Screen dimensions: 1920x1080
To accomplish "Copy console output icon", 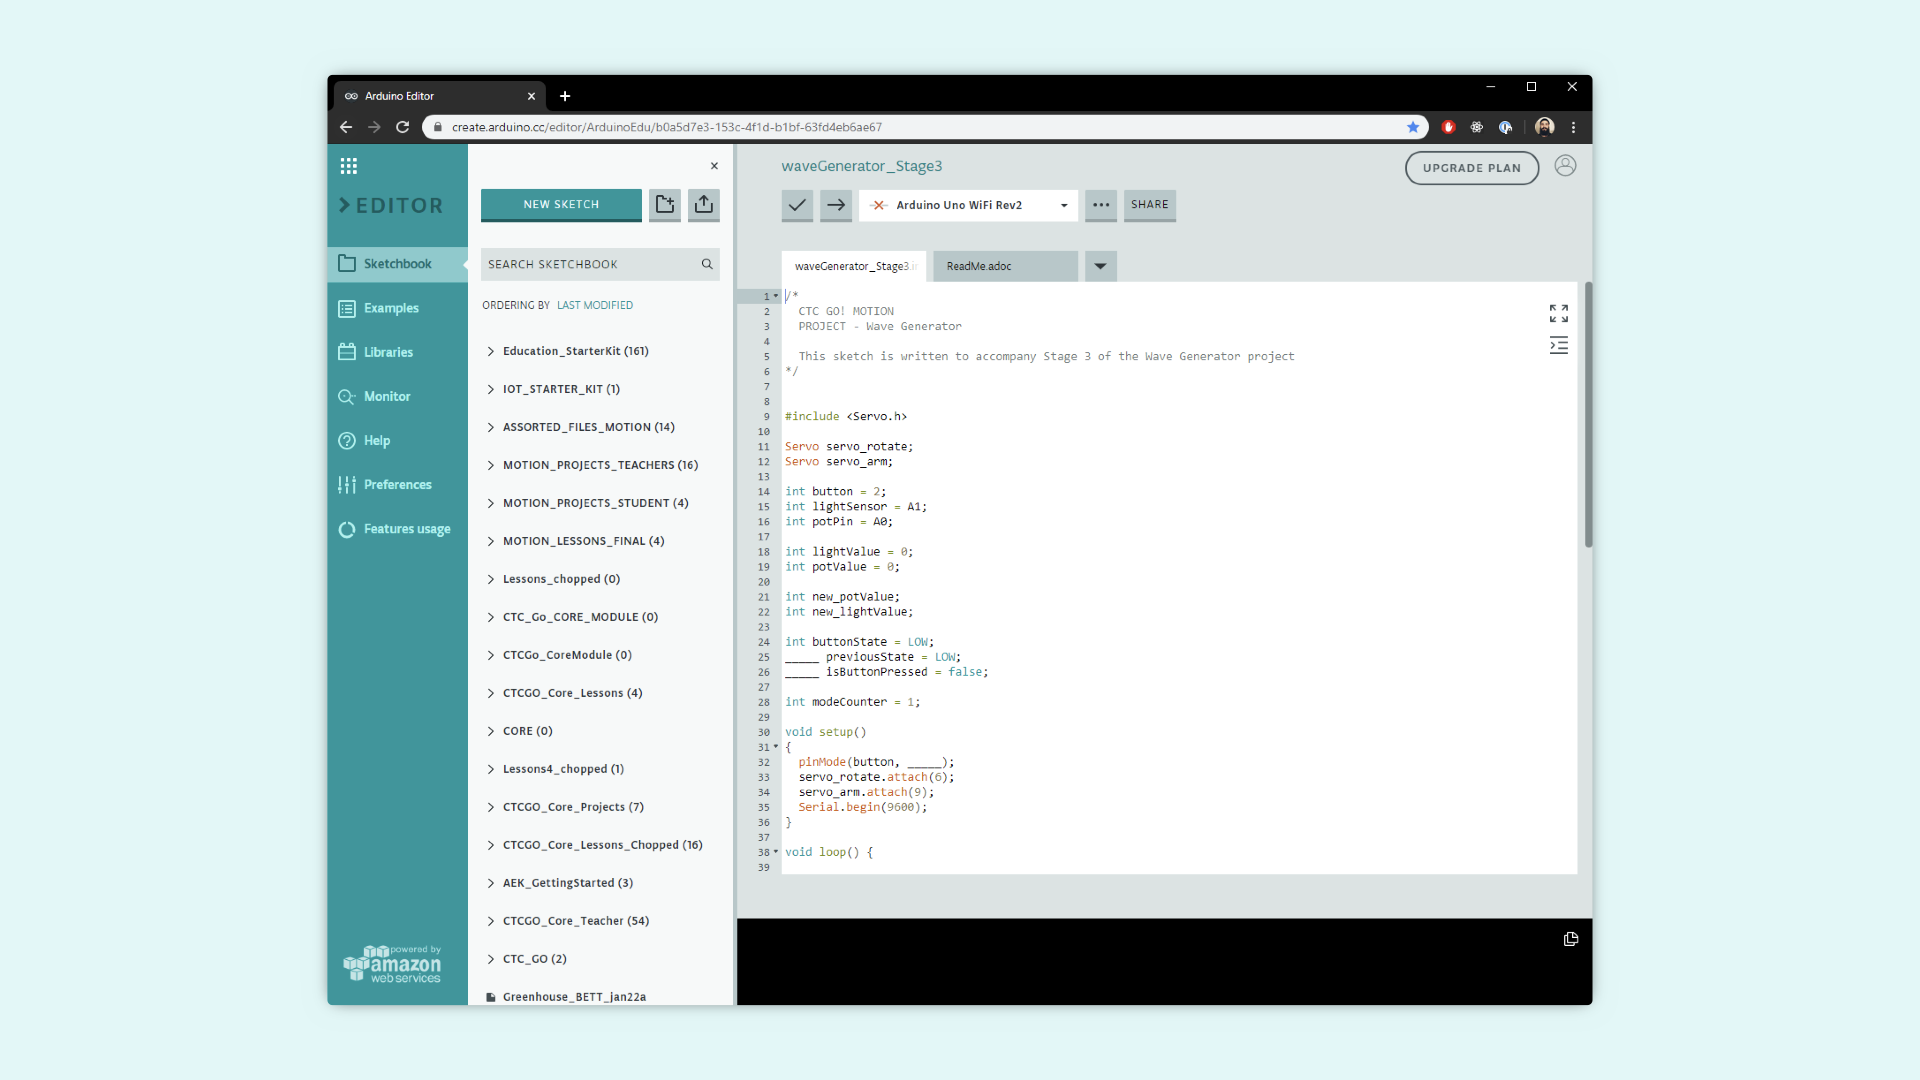I will click(x=1570, y=939).
